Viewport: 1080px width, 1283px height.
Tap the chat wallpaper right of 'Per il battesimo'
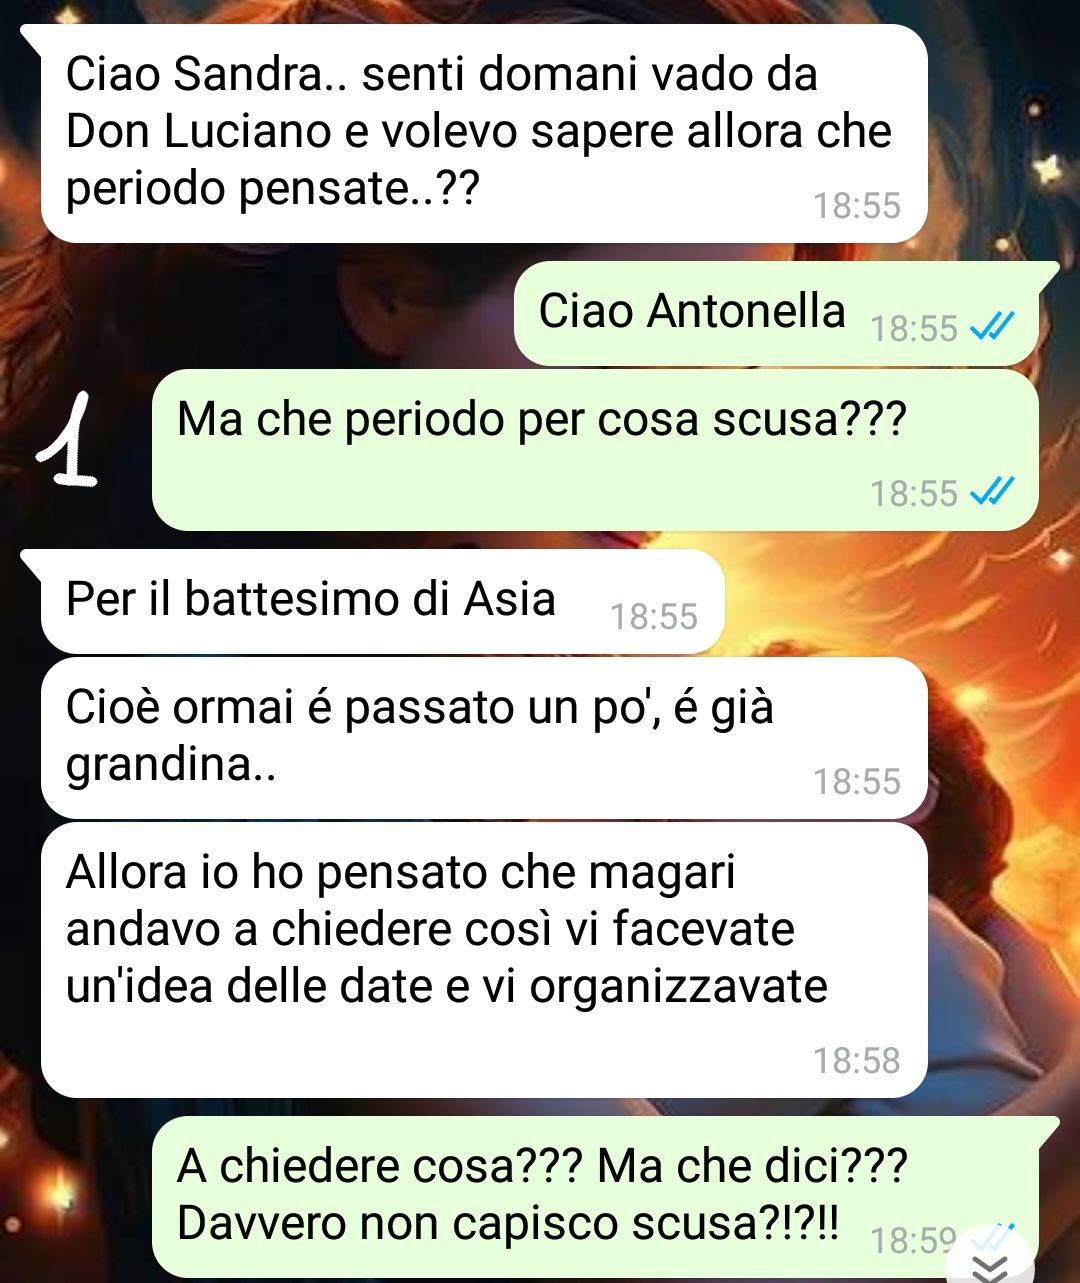[x=900, y=600]
